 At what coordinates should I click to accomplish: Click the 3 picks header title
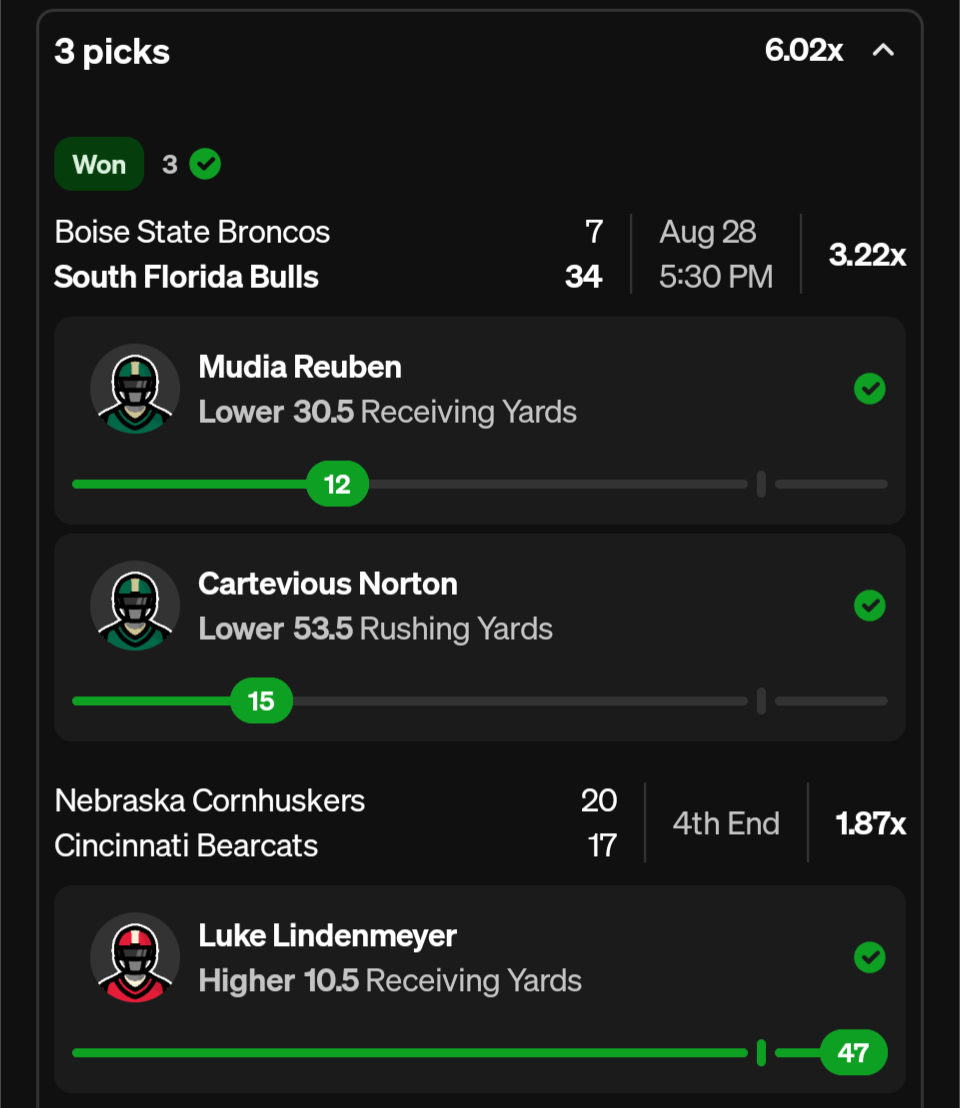112,52
